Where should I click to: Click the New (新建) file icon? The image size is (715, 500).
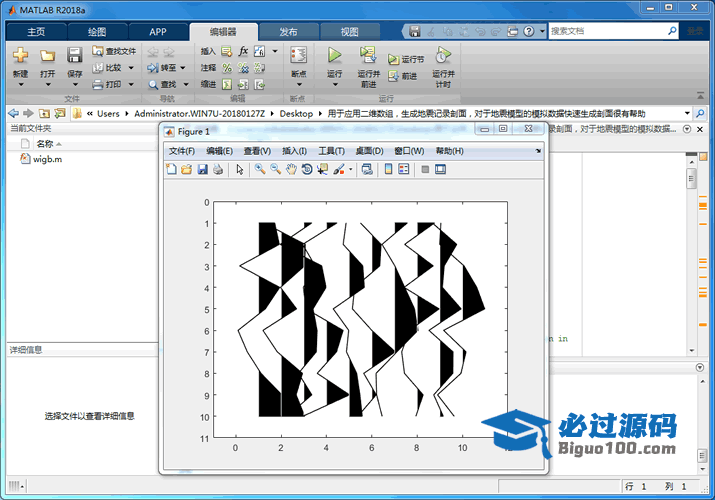click(x=20, y=55)
